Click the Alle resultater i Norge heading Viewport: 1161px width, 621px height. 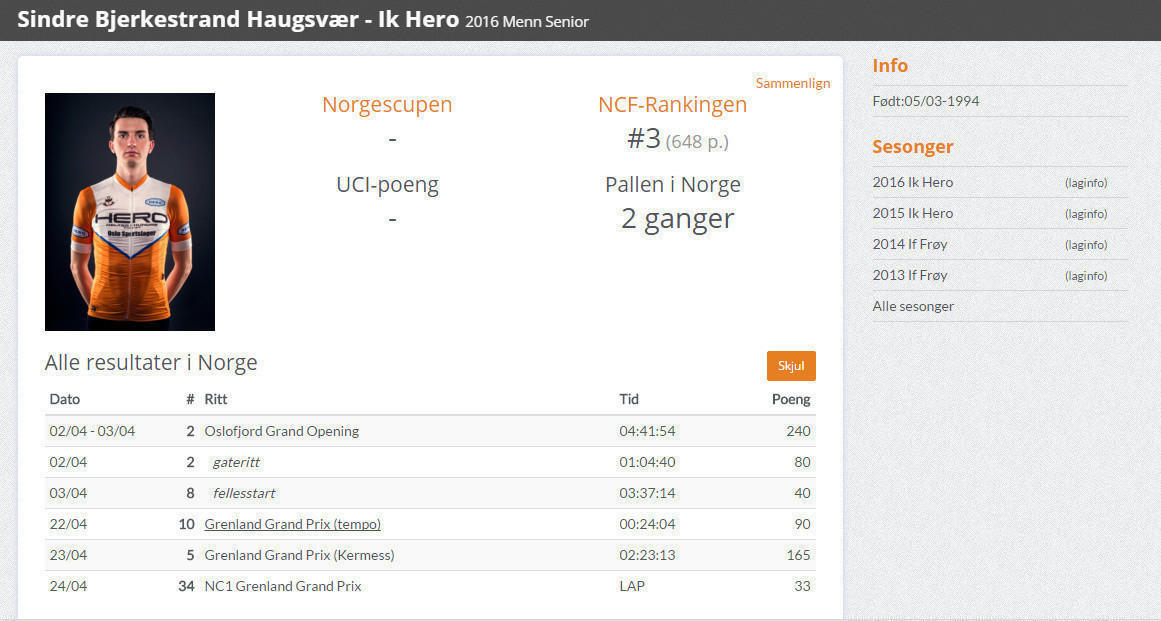(151, 363)
